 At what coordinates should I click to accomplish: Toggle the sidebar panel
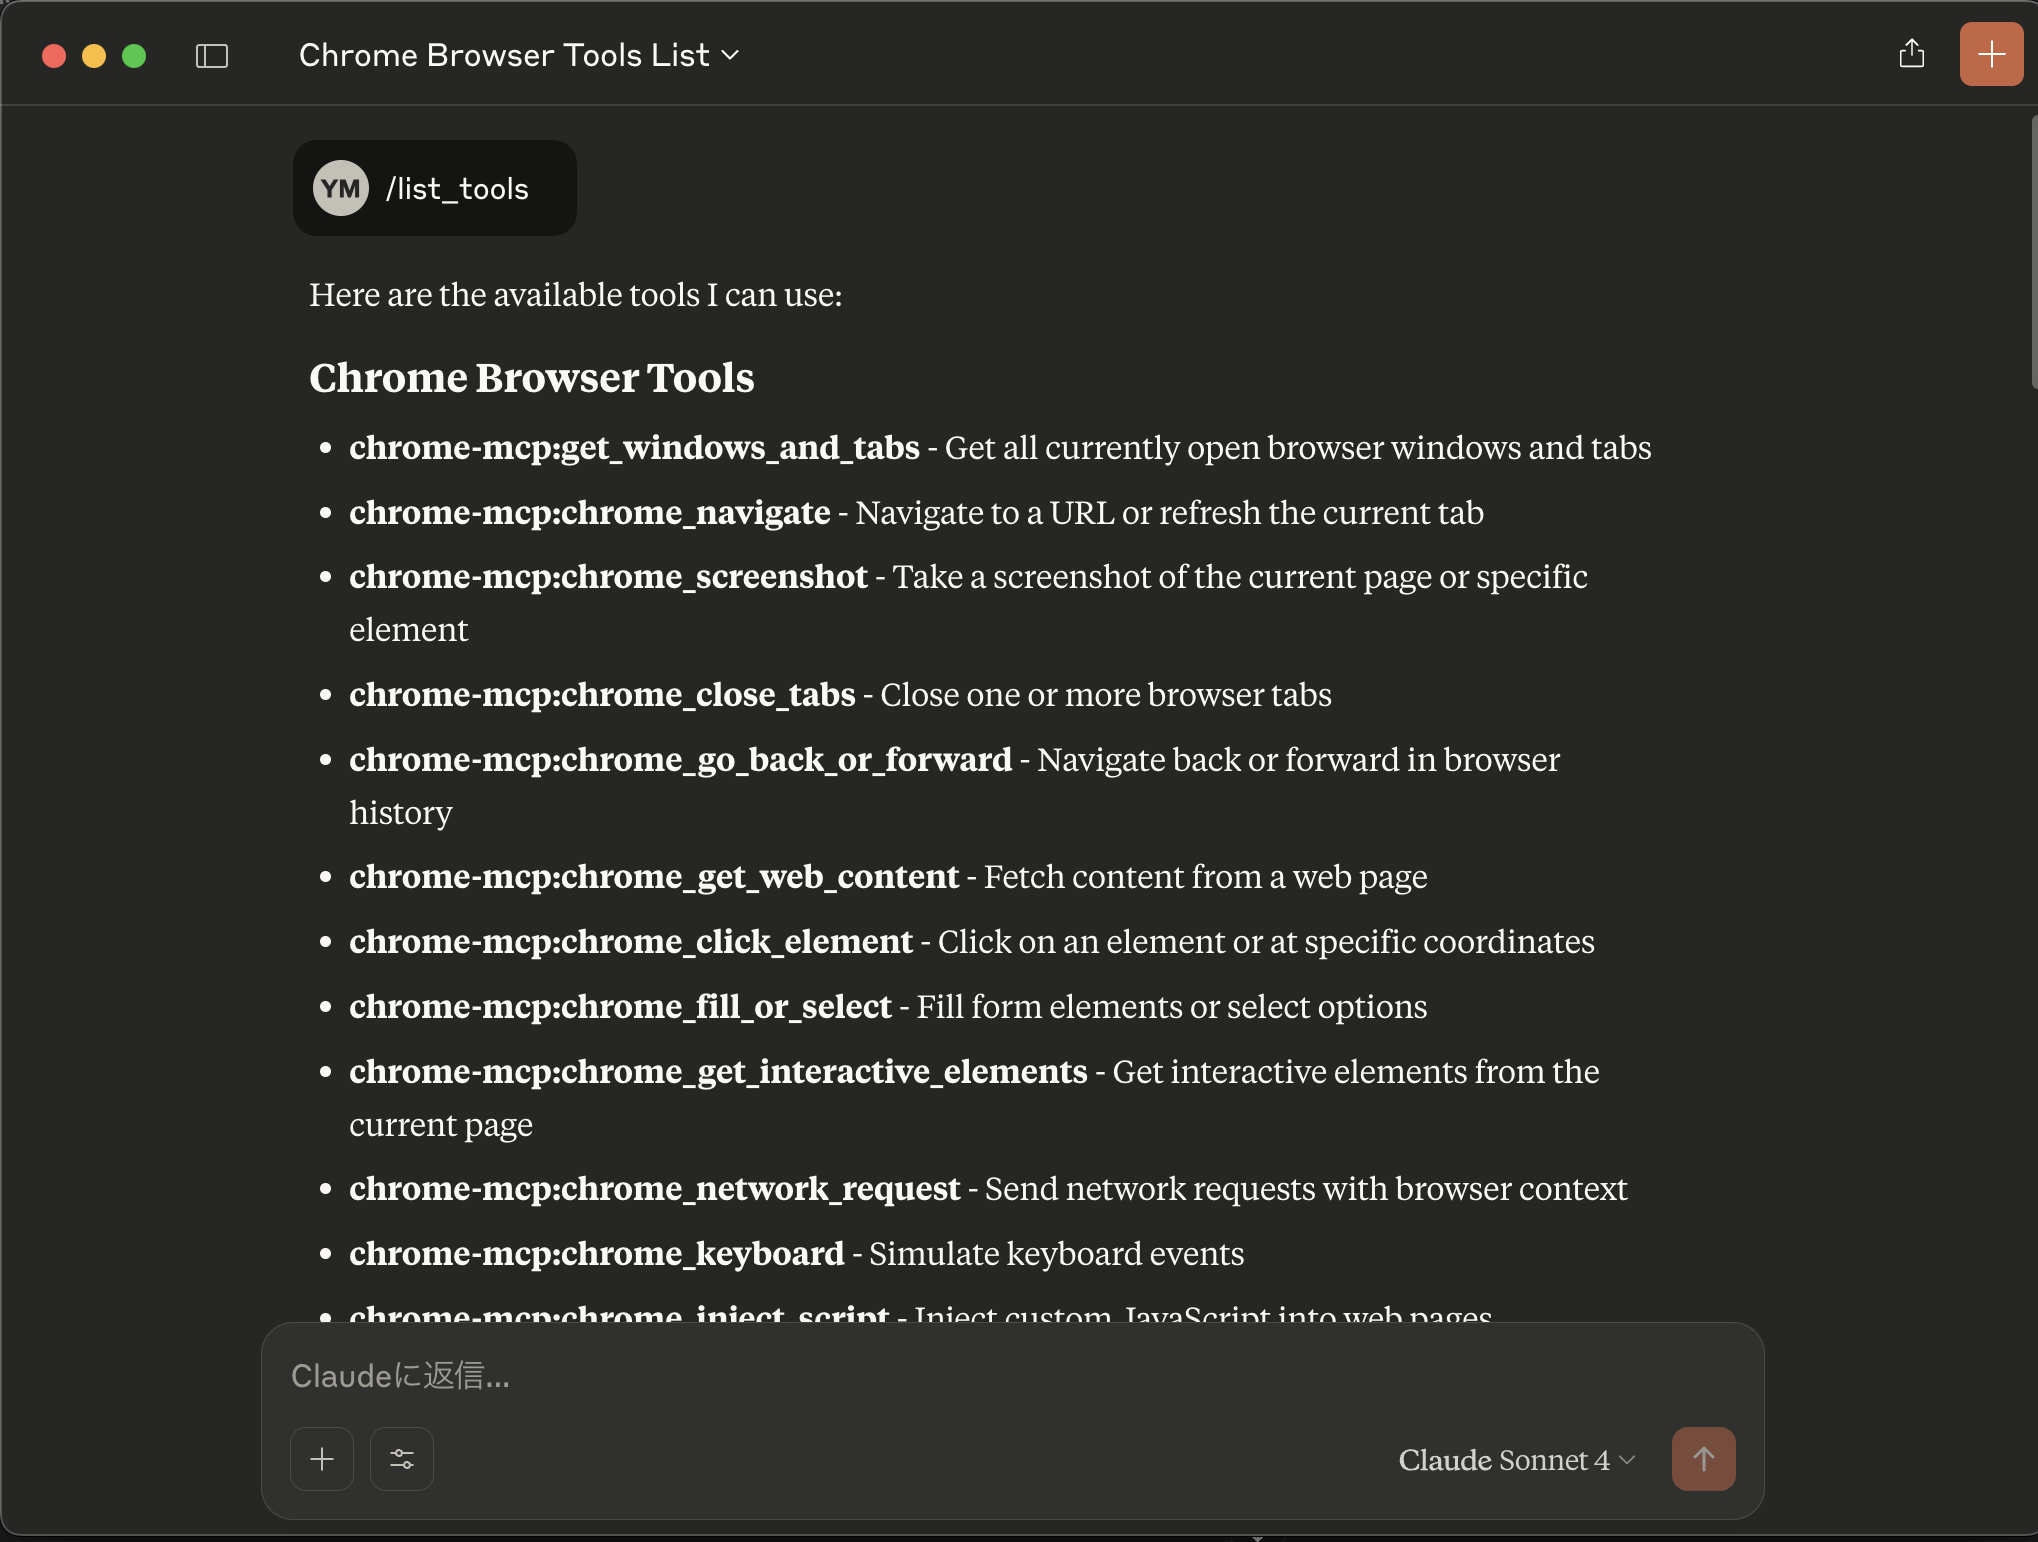coord(212,55)
